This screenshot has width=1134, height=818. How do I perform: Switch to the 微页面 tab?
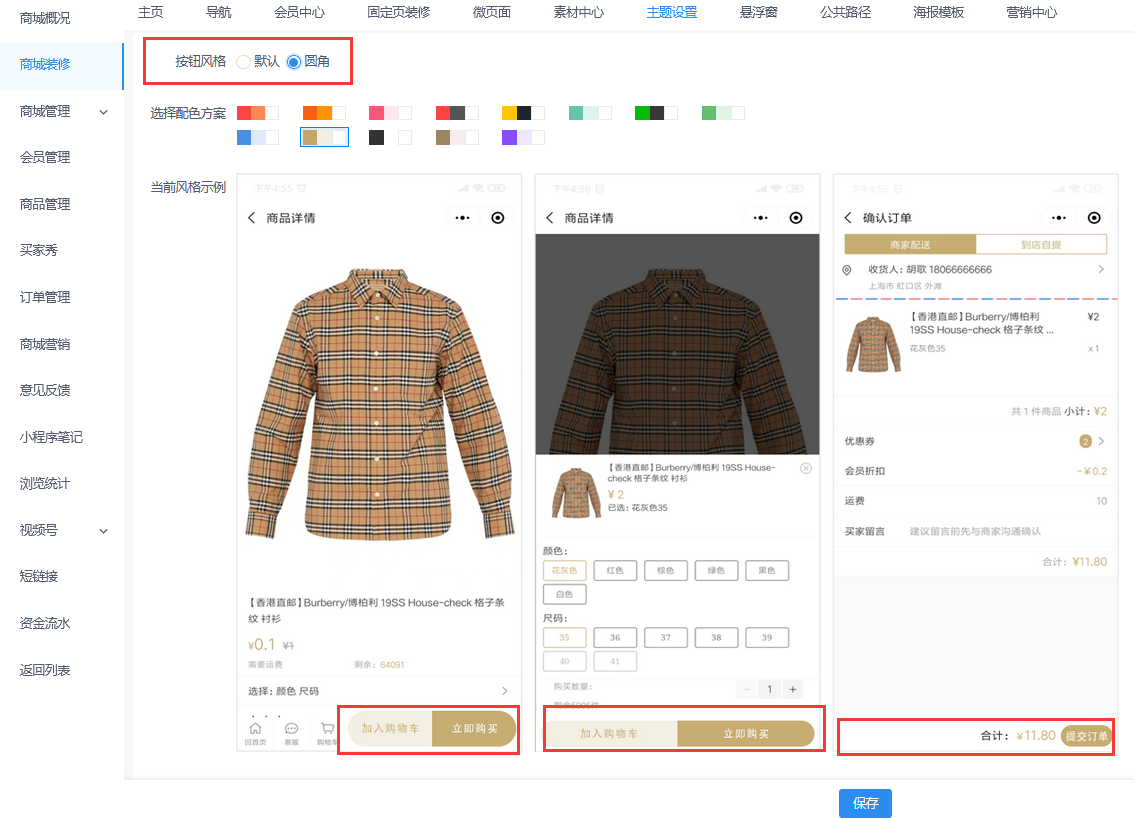(x=491, y=13)
